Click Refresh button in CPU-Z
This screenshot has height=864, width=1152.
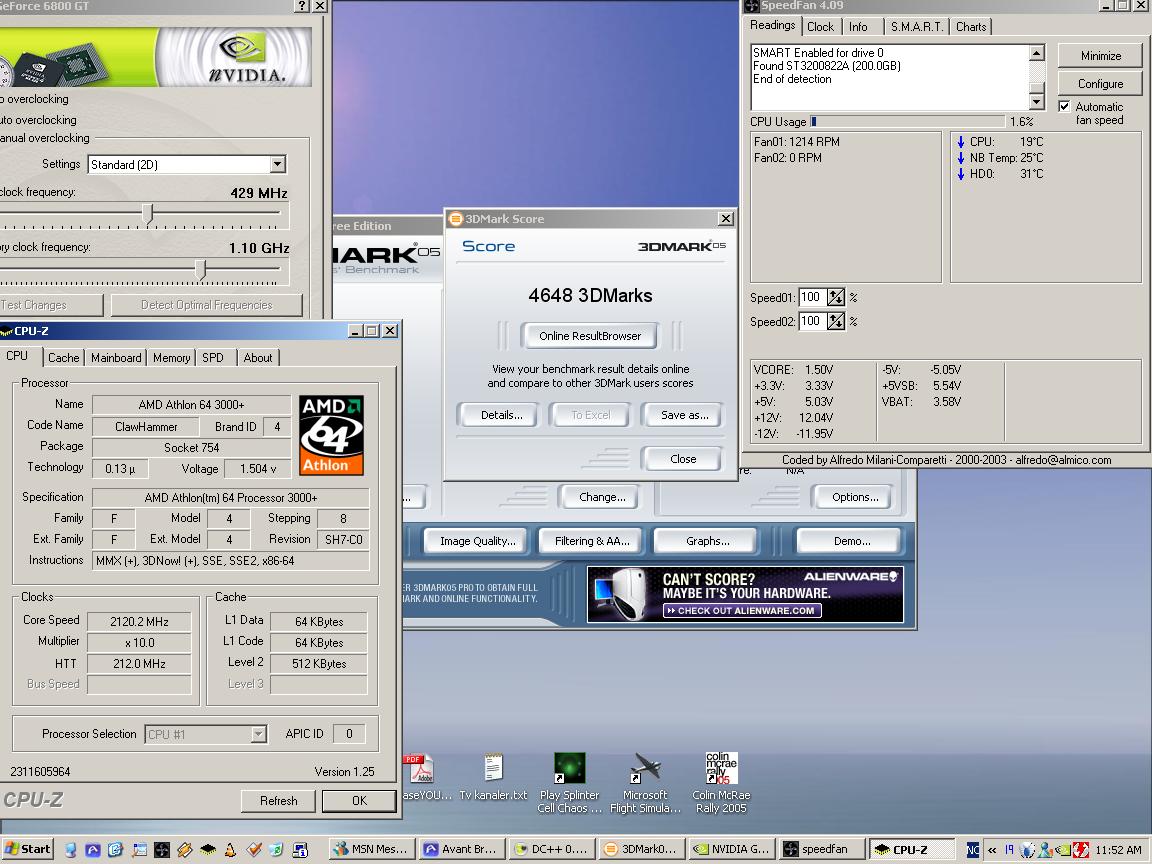tap(278, 801)
